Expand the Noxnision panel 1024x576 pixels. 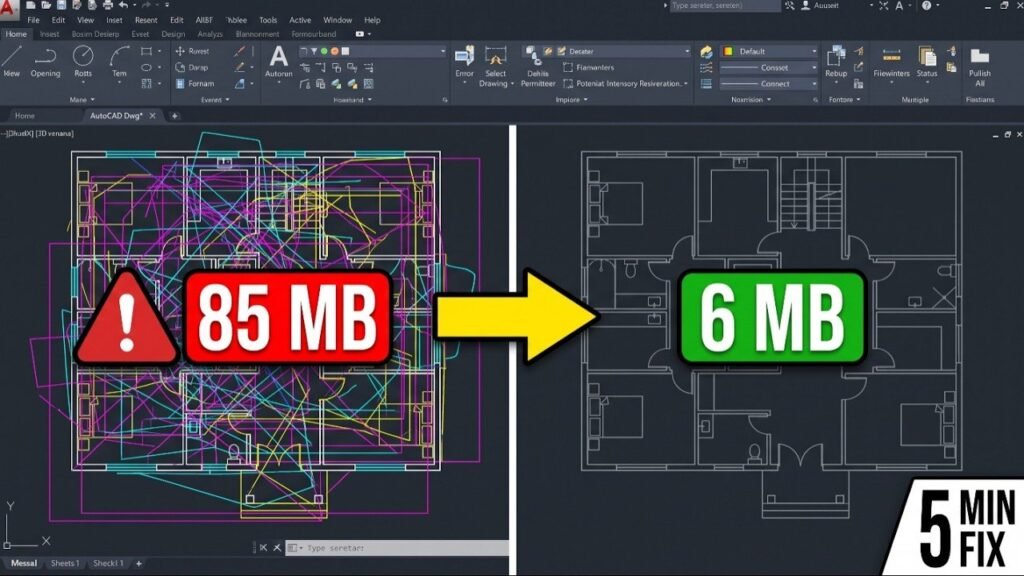751,100
